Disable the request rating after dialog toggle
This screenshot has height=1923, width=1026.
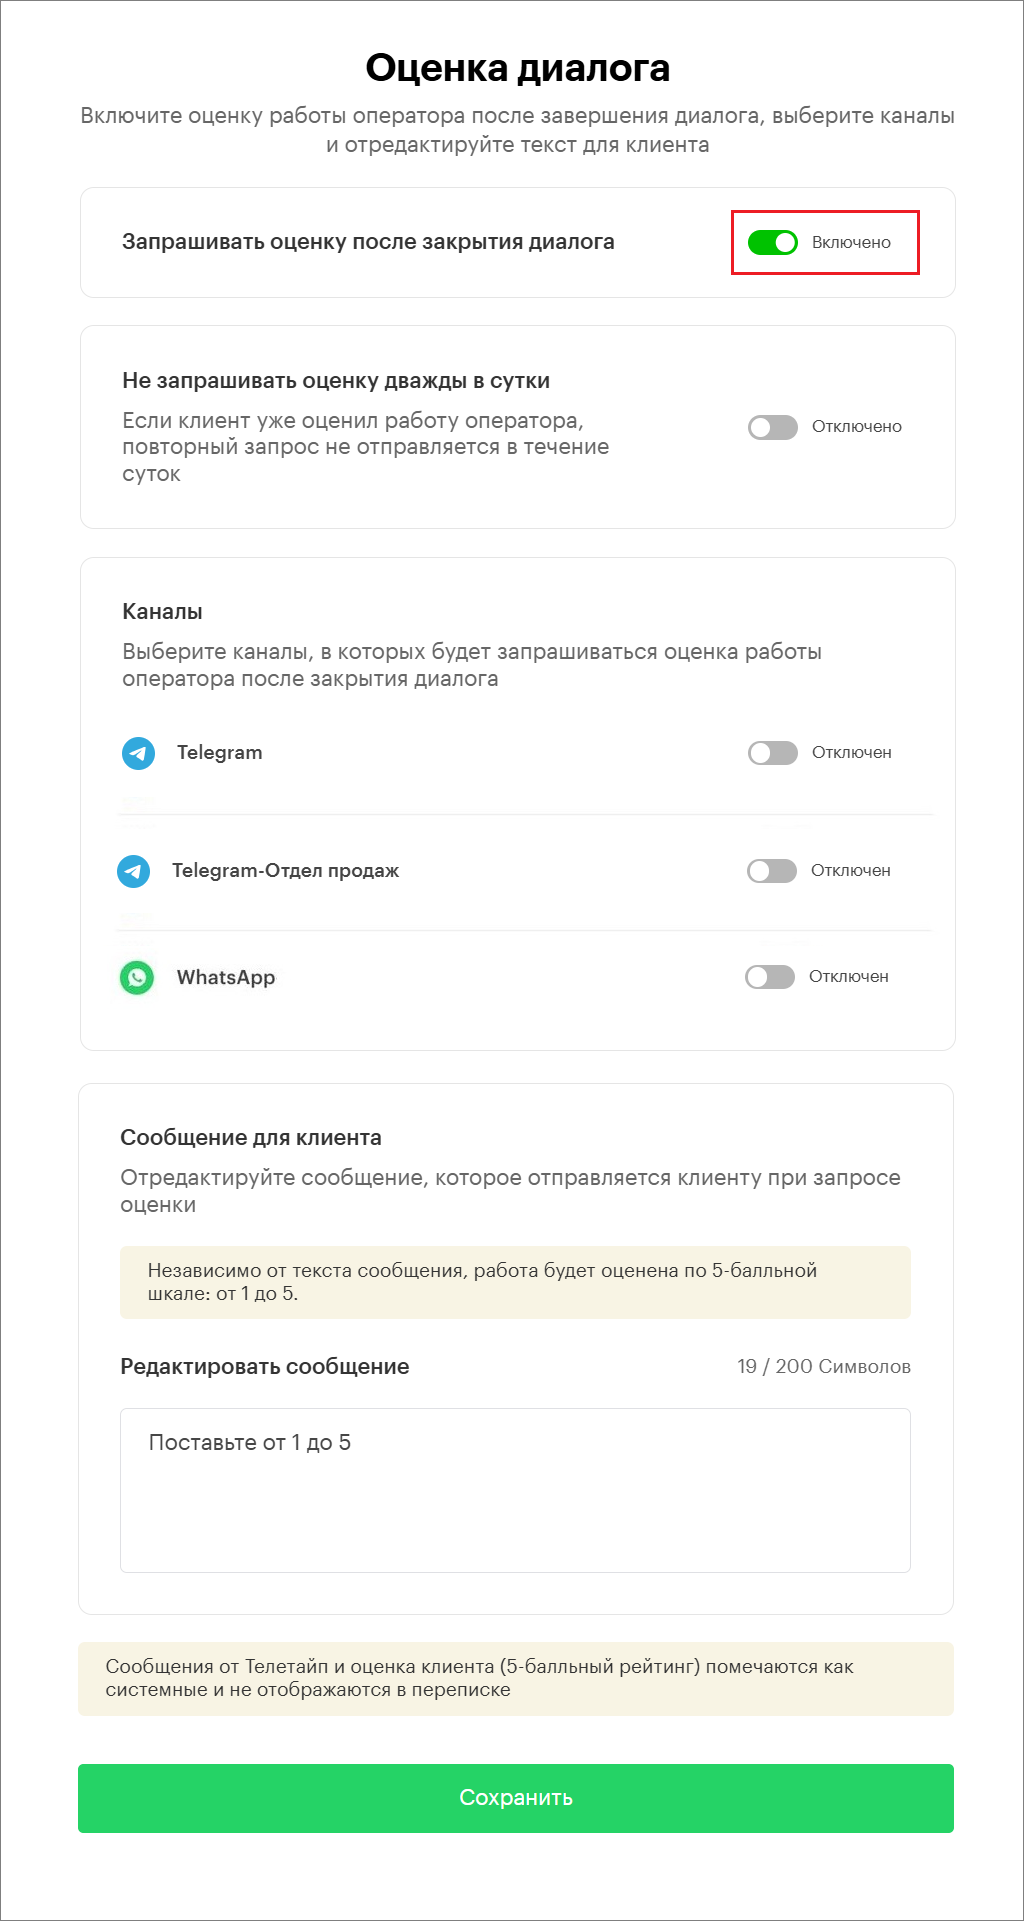(x=772, y=242)
